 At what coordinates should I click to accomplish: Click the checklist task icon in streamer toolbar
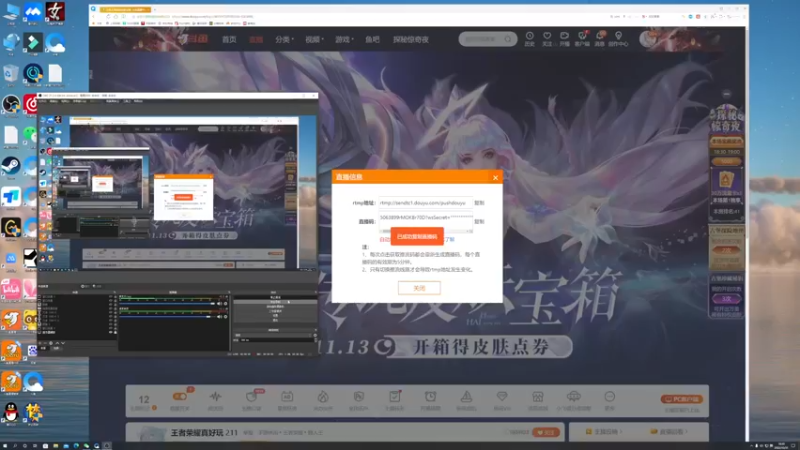point(394,397)
